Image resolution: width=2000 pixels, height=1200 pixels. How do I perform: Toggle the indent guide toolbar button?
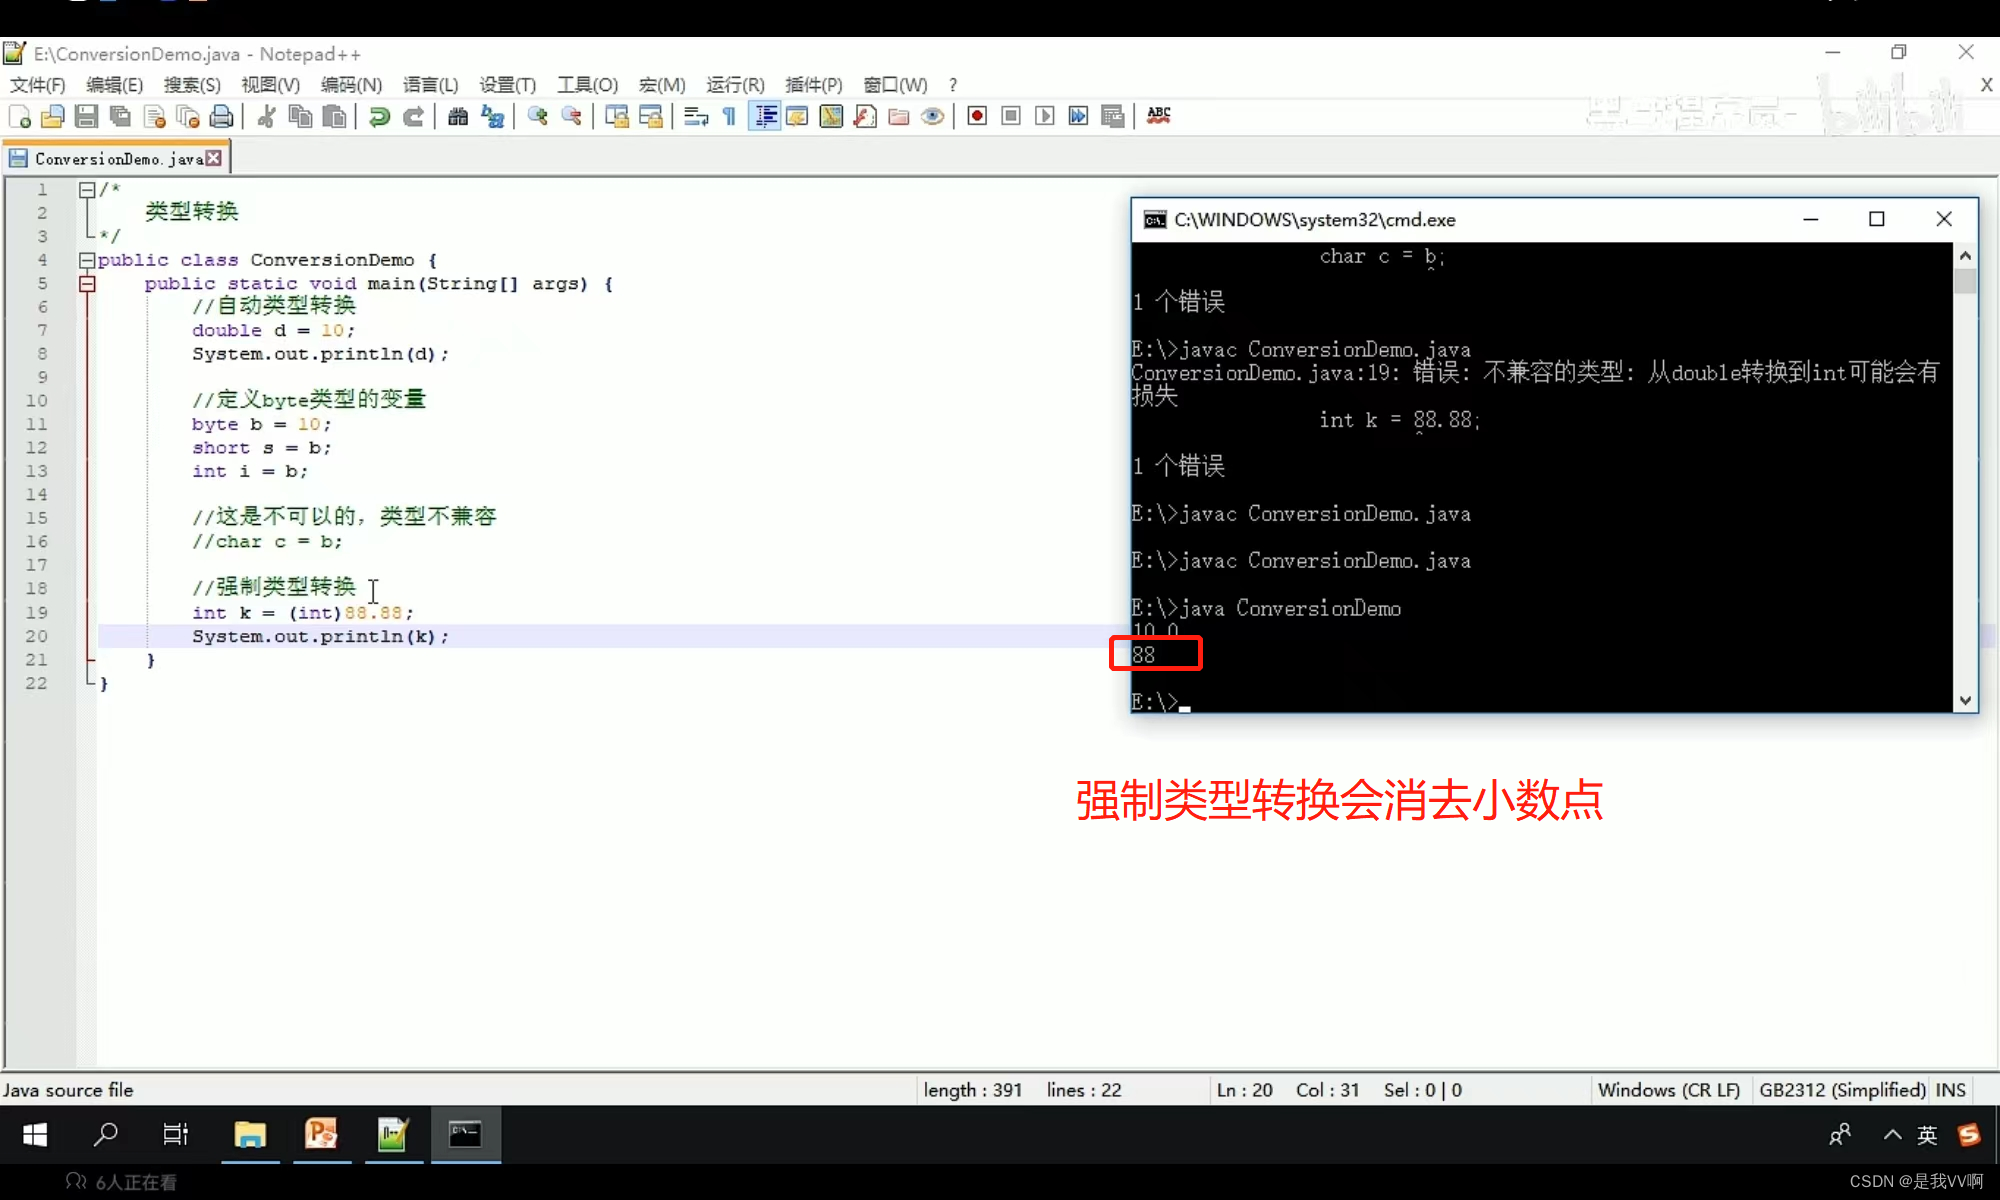point(765,117)
